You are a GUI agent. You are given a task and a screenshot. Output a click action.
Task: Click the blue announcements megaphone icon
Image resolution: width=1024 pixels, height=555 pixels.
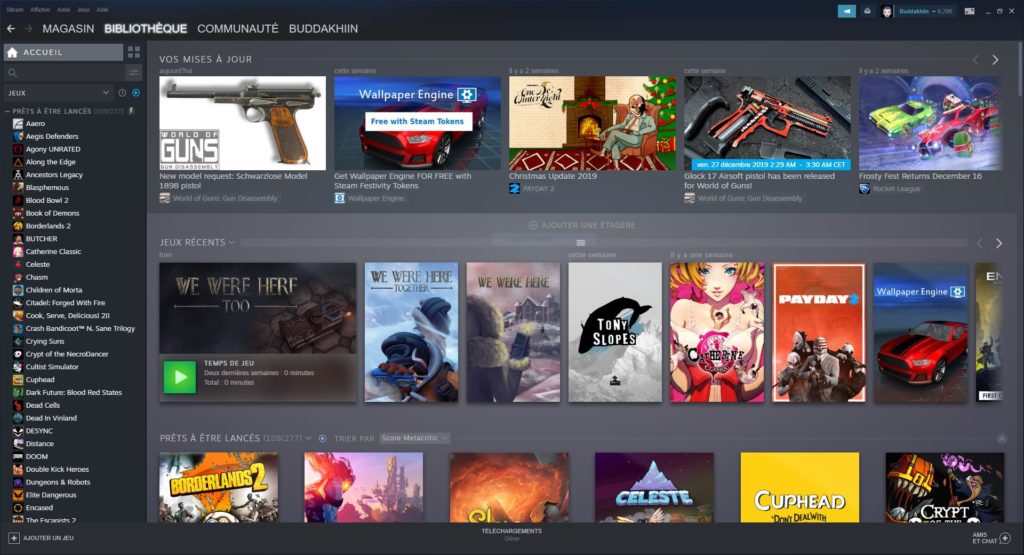click(x=846, y=11)
